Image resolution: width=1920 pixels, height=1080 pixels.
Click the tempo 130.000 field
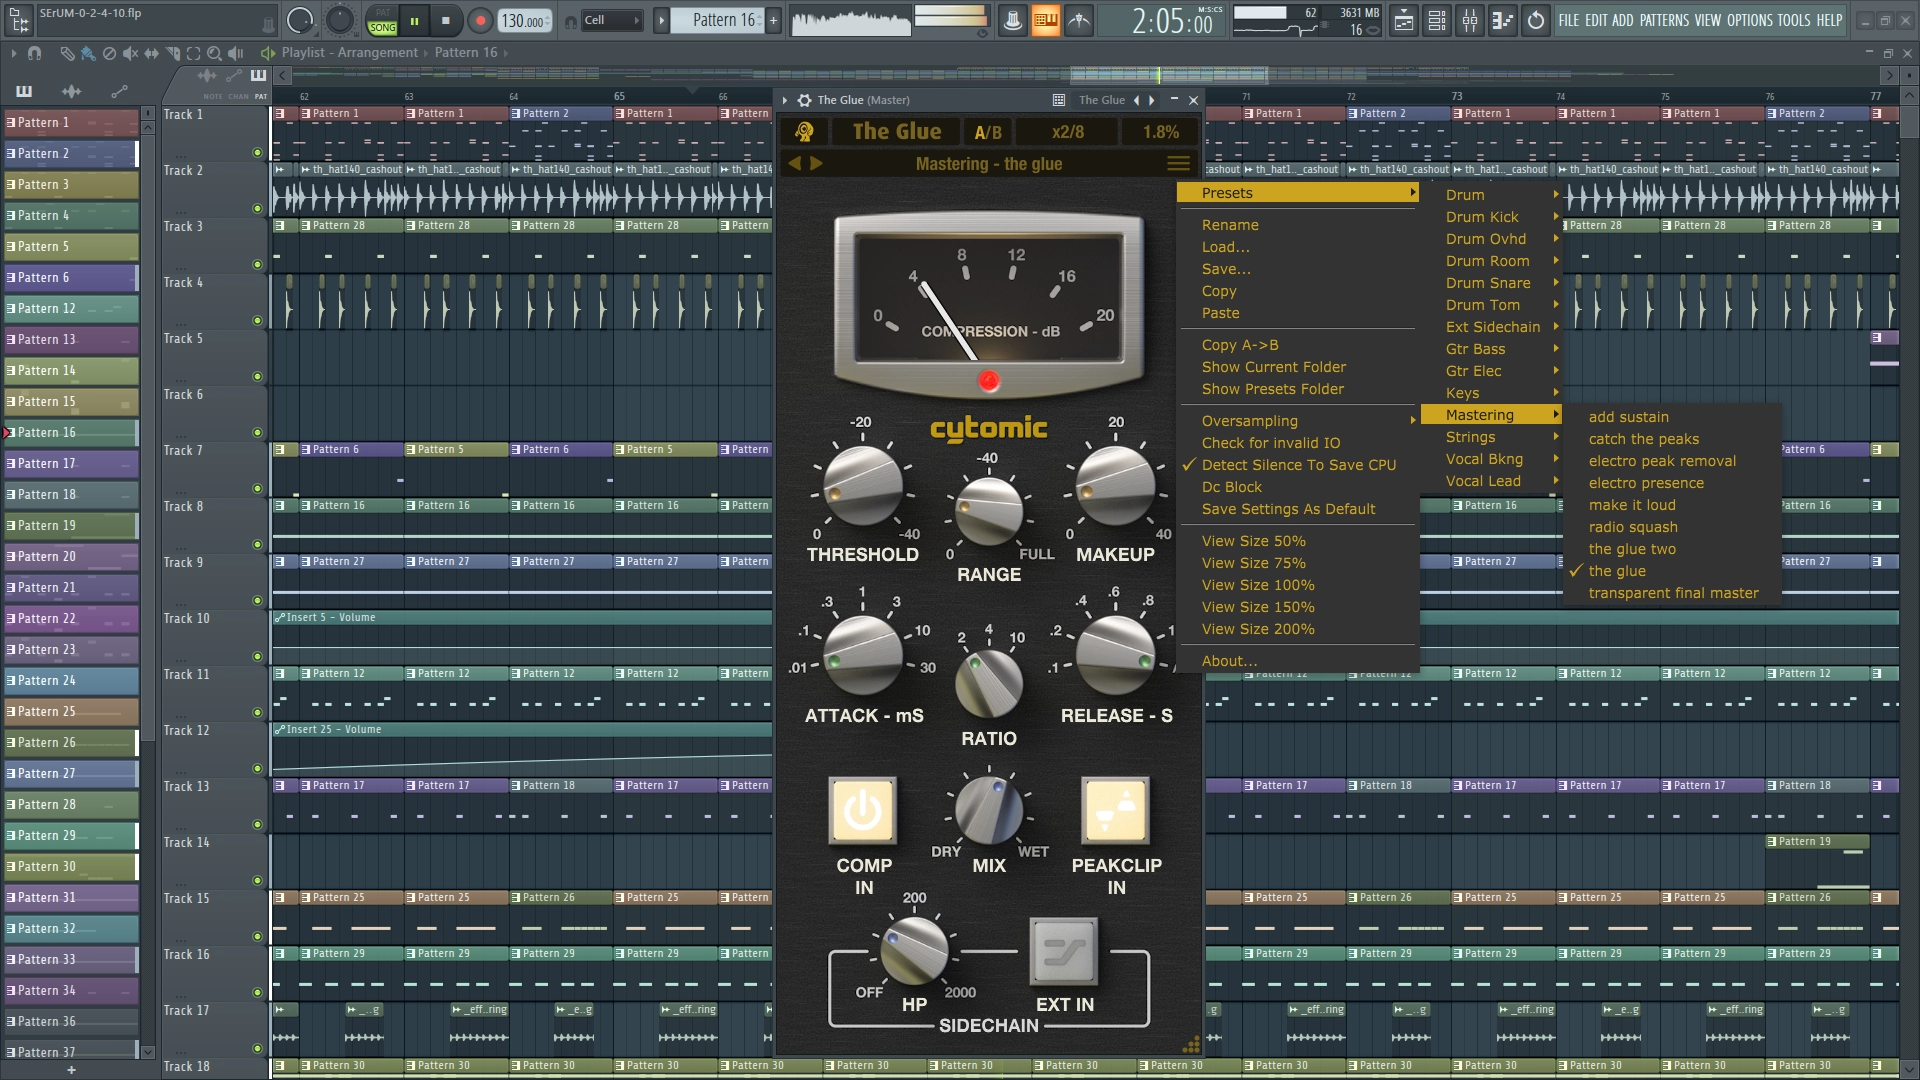(x=525, y=20)
